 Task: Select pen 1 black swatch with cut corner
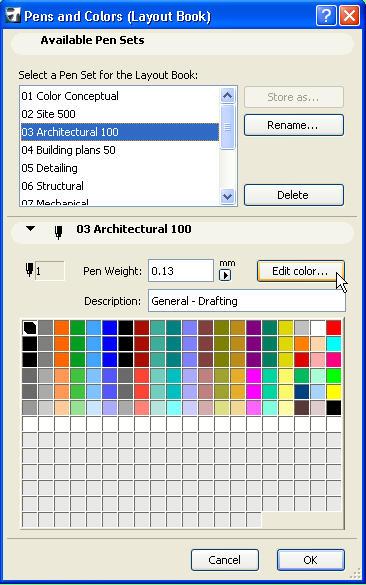click(x=29, y=328)
